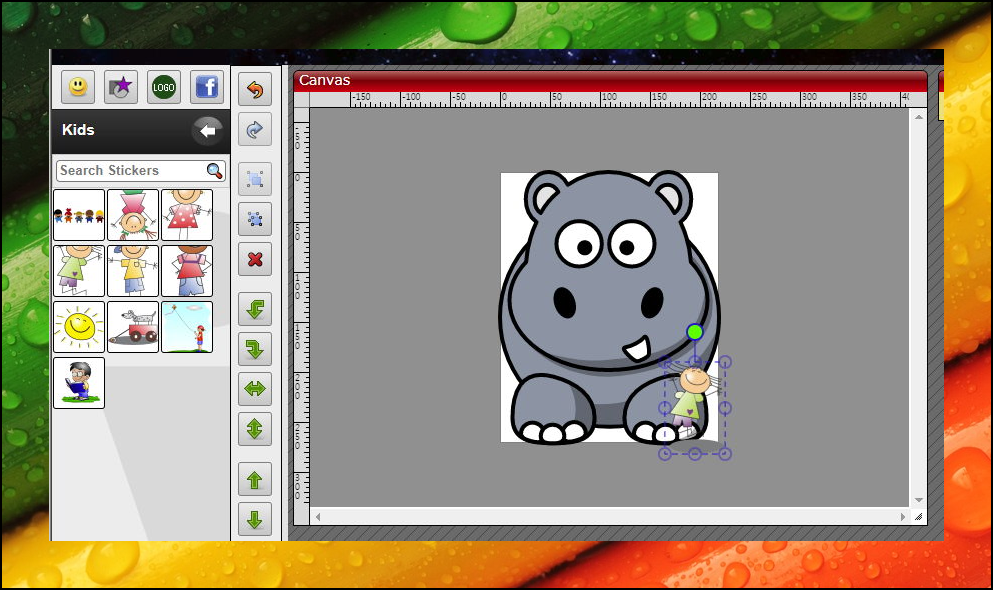Viewport: 993px width, 590px height.
Task: Click the canvas horizontal scrollbar right arrow
Action: click(x=903, y=517)
